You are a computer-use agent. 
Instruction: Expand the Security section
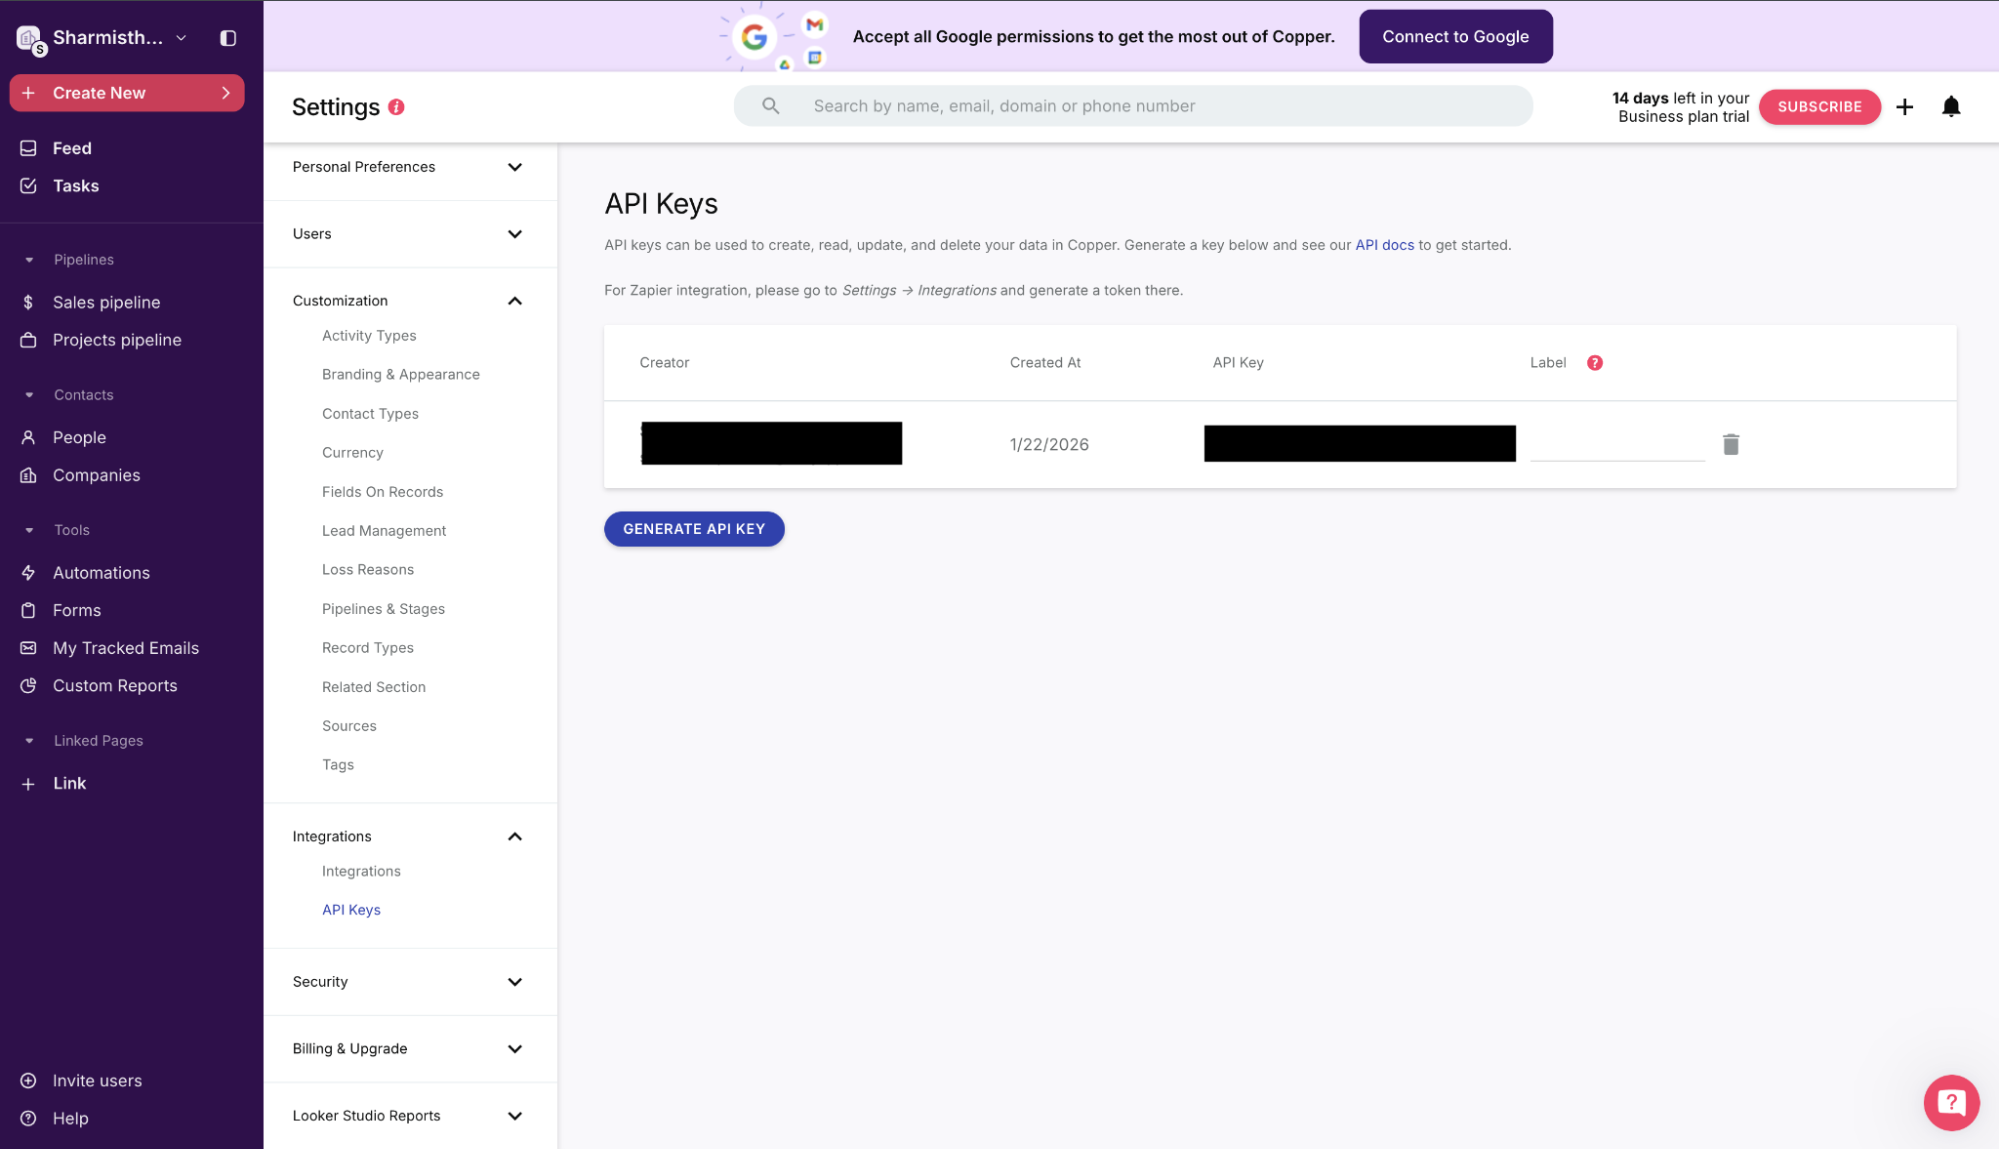(x=514, y=982)
